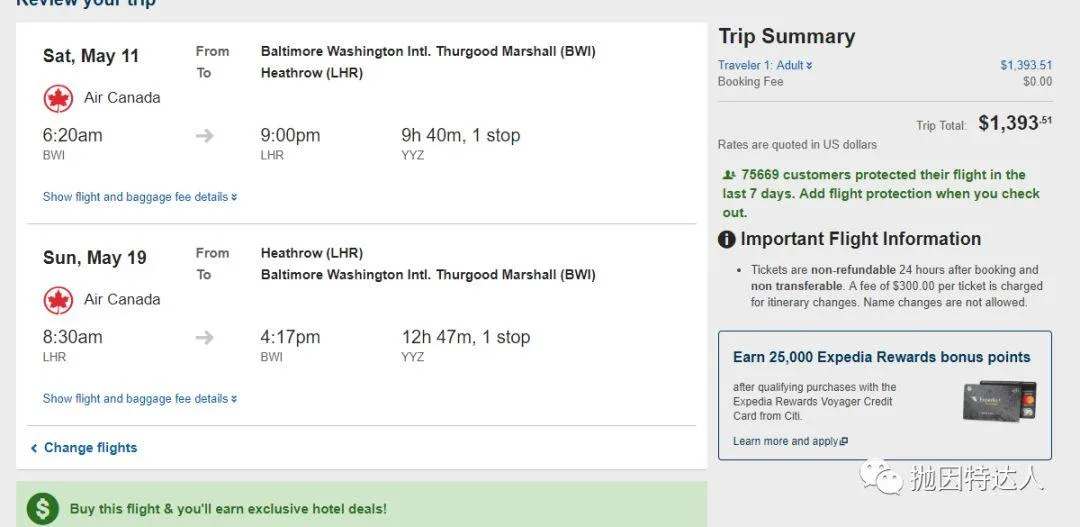Click the outbound flight arrow icon
This screenshot has height=527, width=1080.
pyautogui.click(x=205, y=136)
